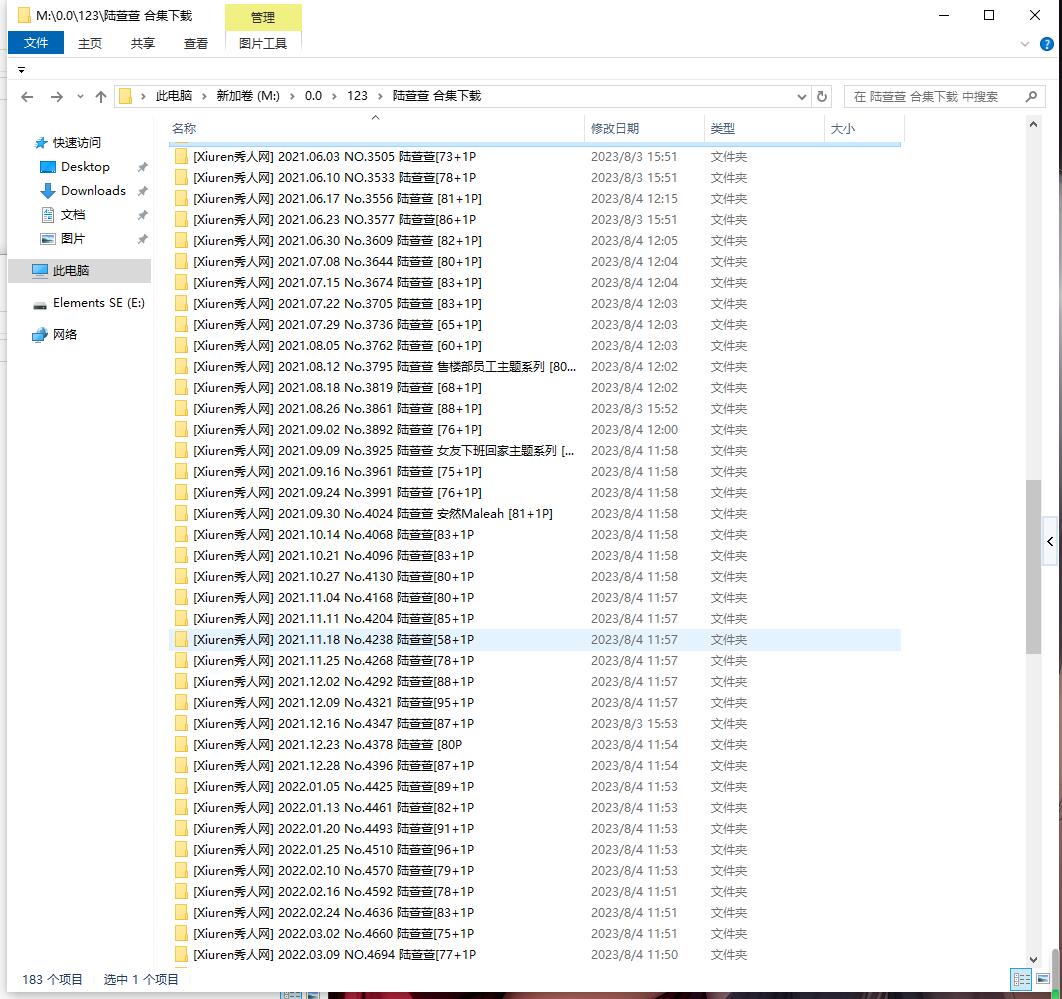The height and width of the screenshot is (999, 1062).
Task: Select the 管理 contextual tab
Action: (263, 18)
